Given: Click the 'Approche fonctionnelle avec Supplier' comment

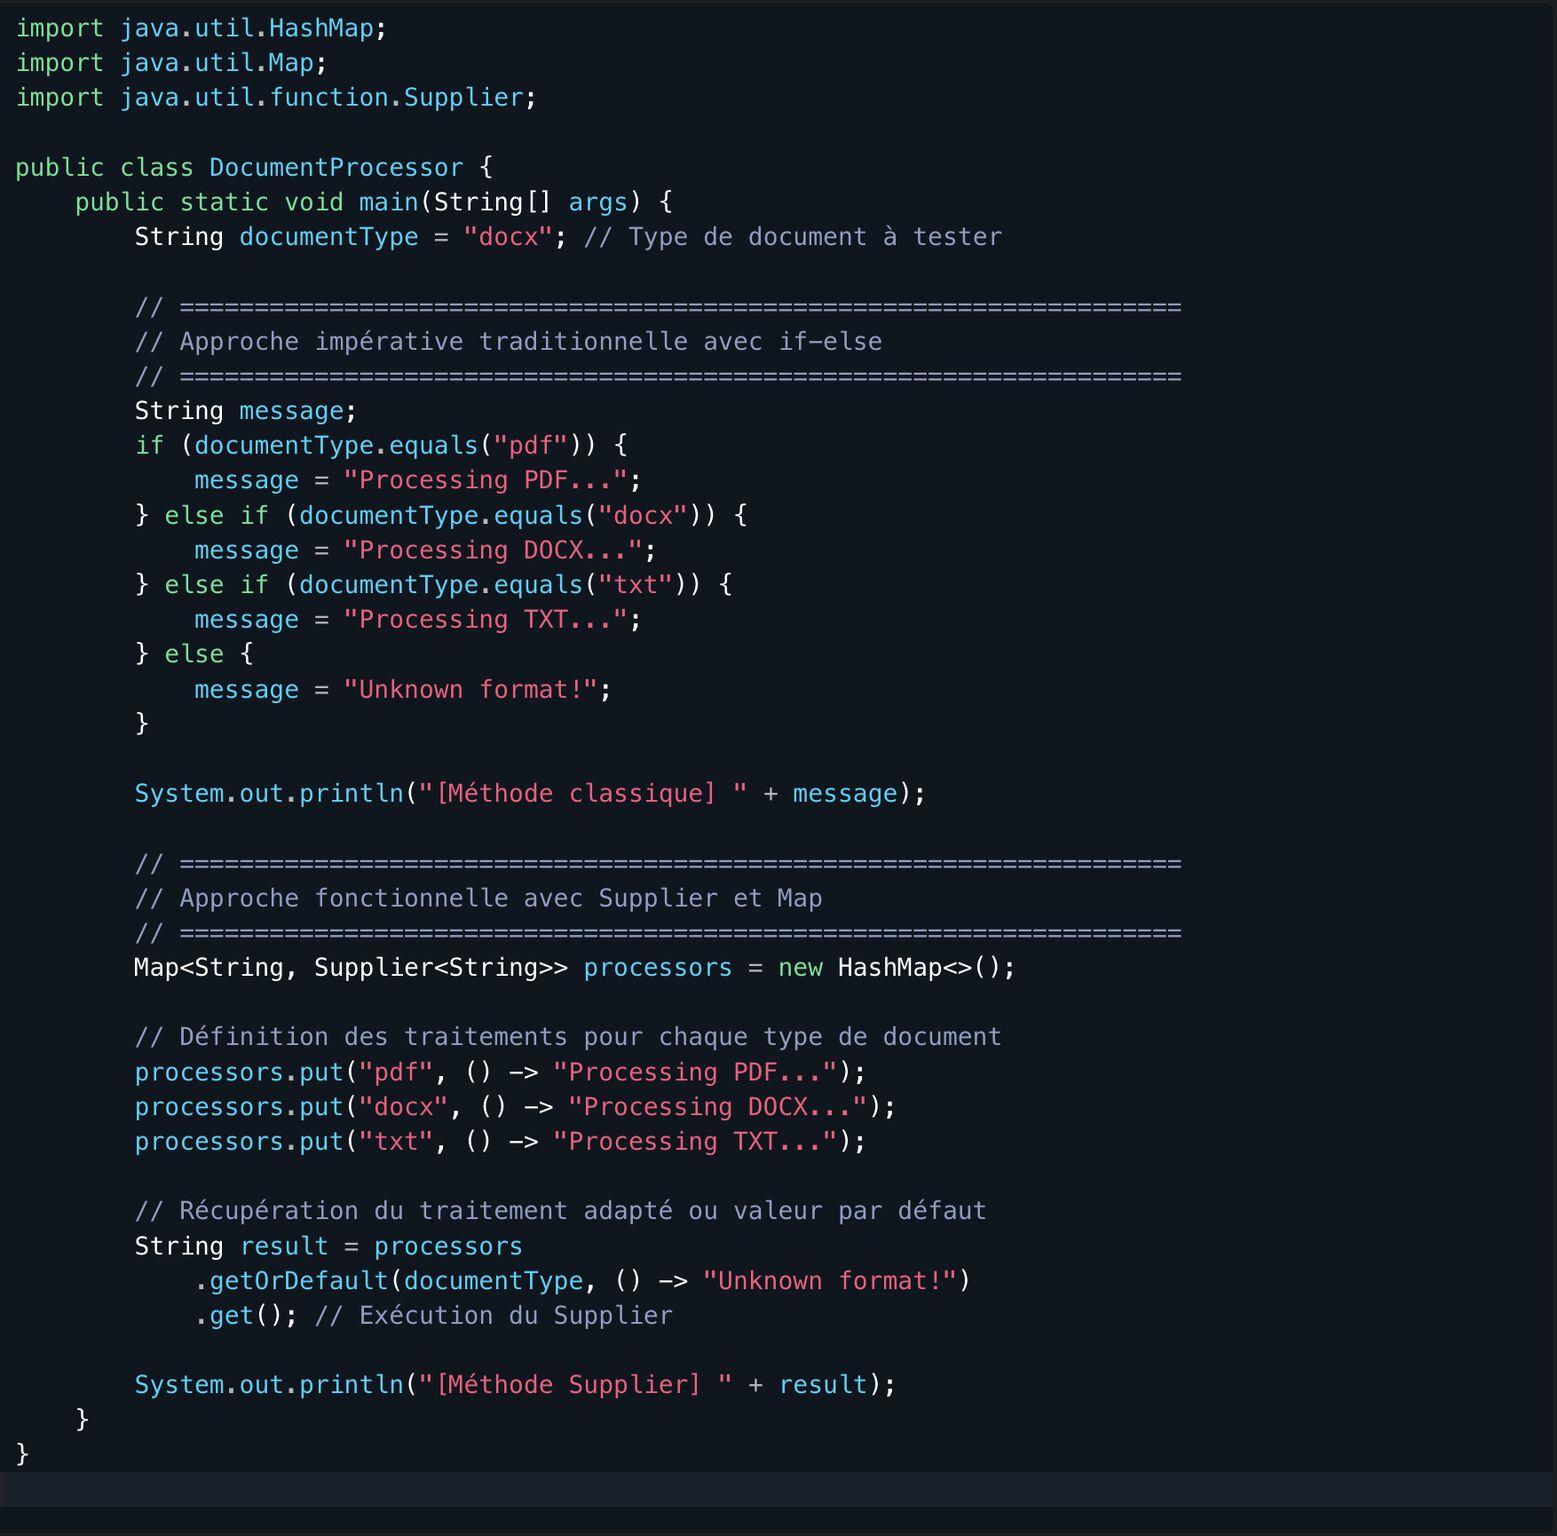Looking at the screenshot, I should tap(478, 898).
